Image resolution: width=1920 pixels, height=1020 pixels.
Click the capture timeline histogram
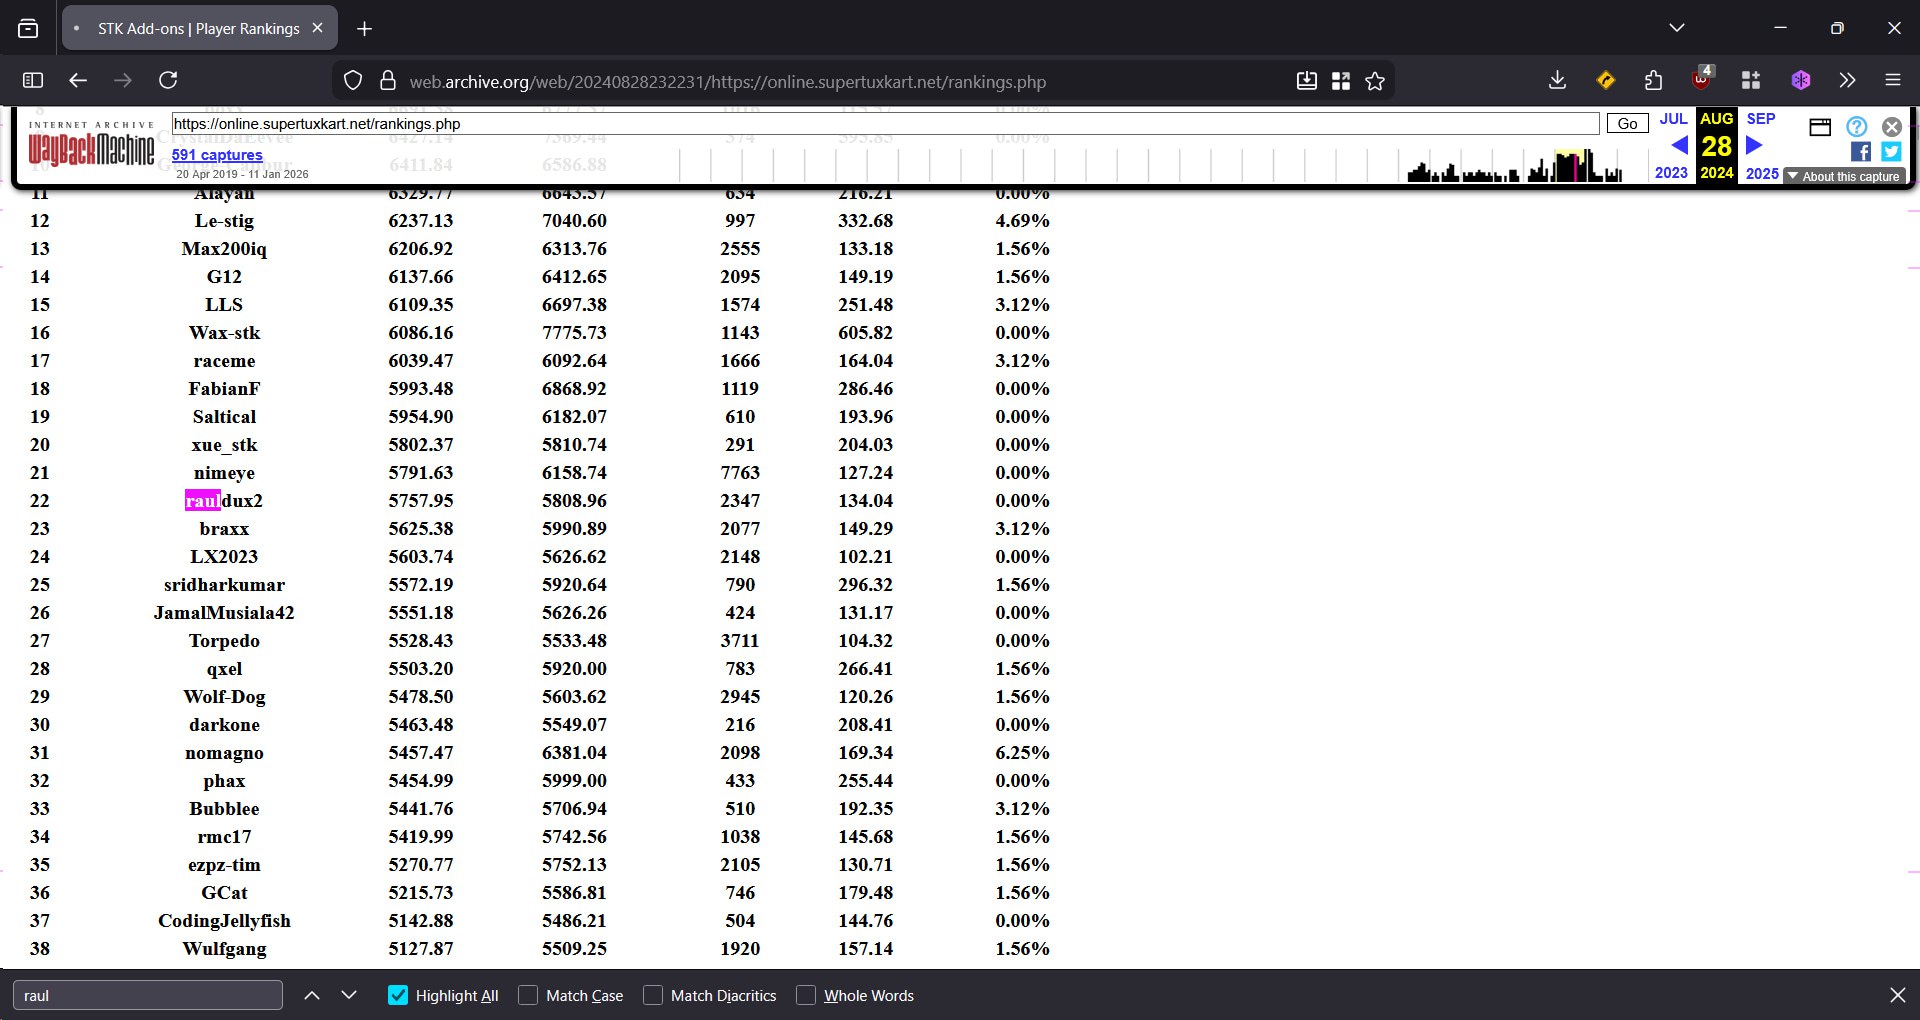[x=1514, y=165]
